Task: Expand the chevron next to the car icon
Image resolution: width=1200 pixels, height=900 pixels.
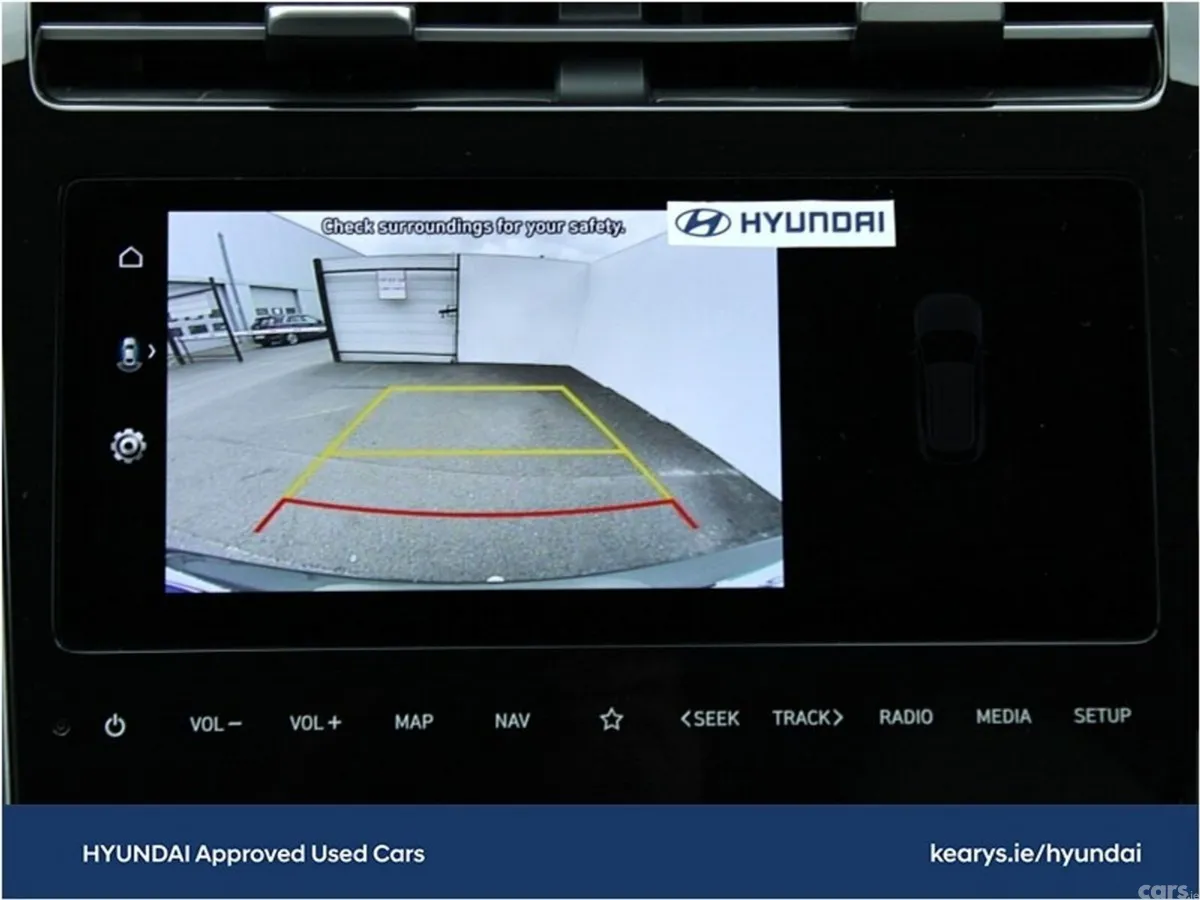Action: [x=152, y=351]
